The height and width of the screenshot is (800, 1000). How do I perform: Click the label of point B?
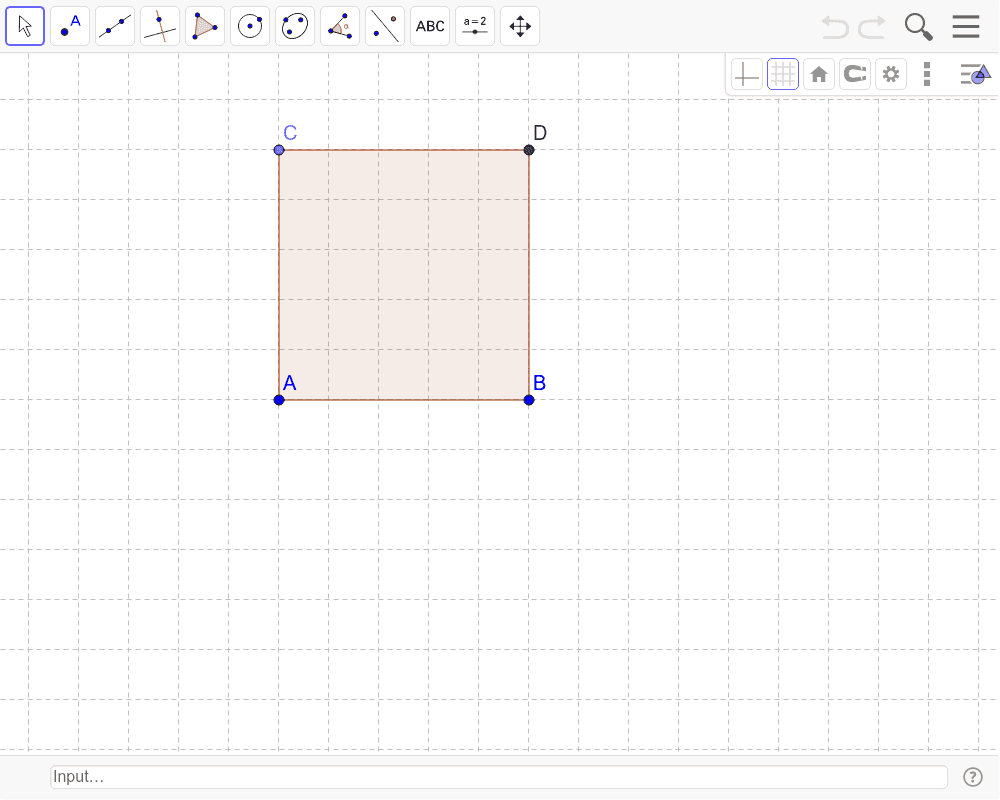point(540,383)
